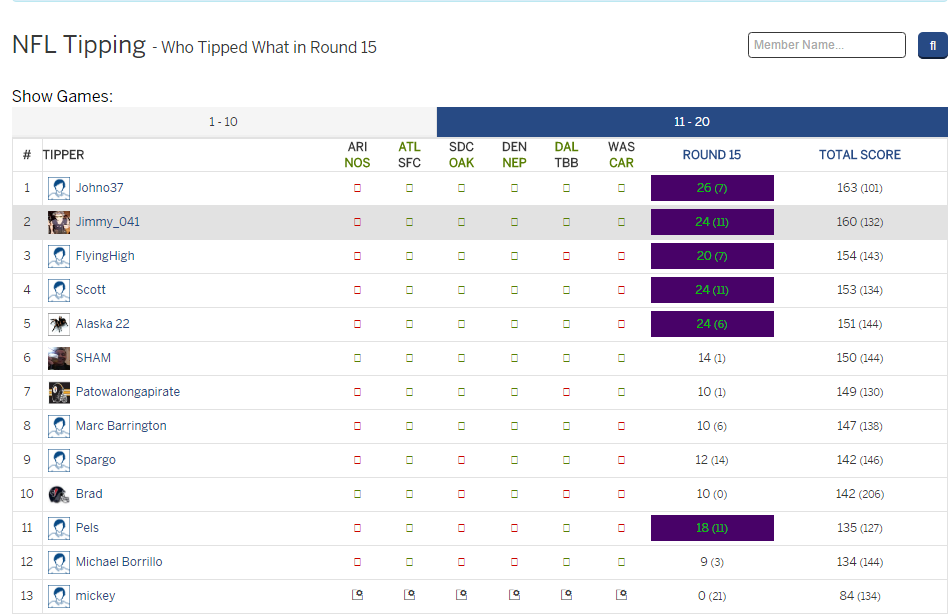This screenshot has width=950, height=615.
Task: Sort by TOTAL SCORE column header
Action: coord(859,155)
